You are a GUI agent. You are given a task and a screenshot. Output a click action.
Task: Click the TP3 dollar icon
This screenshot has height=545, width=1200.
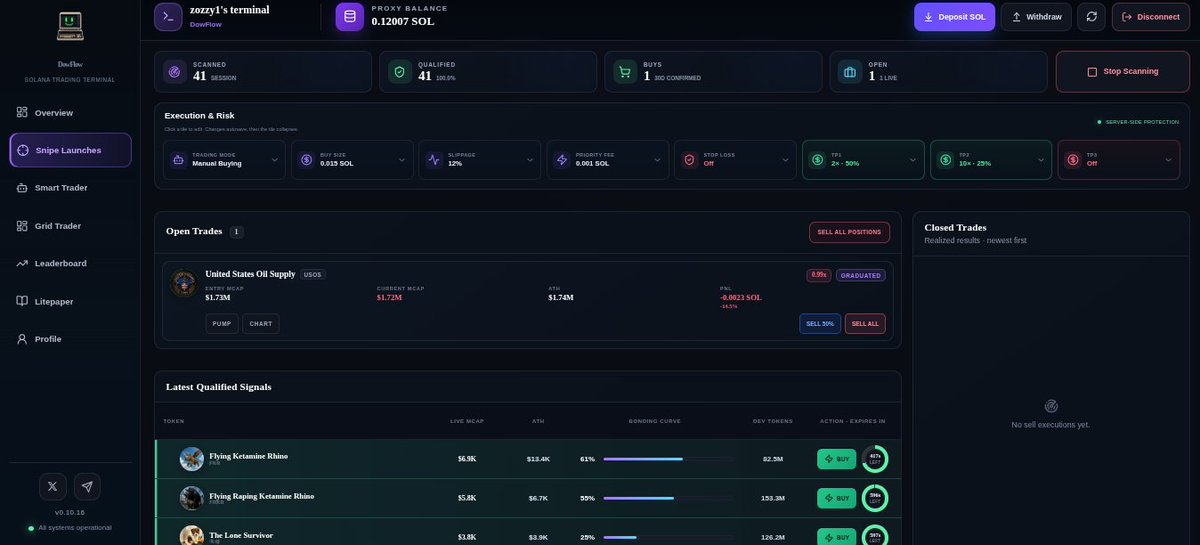click(x=1073, y=159)
